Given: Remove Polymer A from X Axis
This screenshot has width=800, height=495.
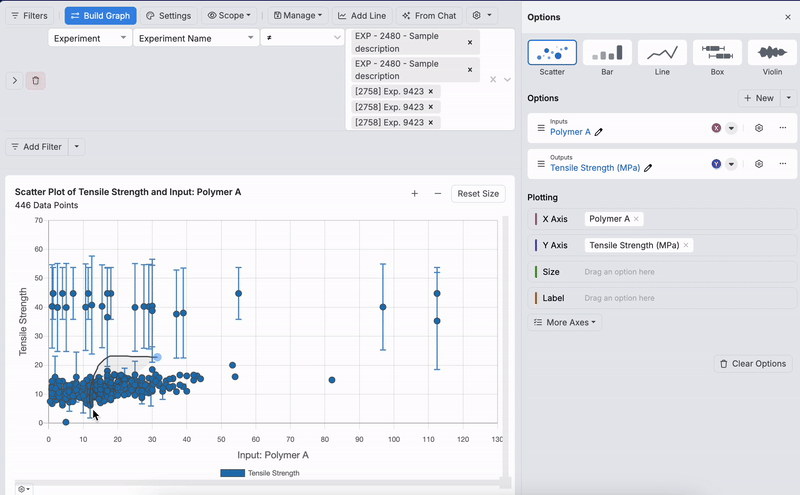Looking at the screenshot, I should pyautogui.click(x=637, y=219).
